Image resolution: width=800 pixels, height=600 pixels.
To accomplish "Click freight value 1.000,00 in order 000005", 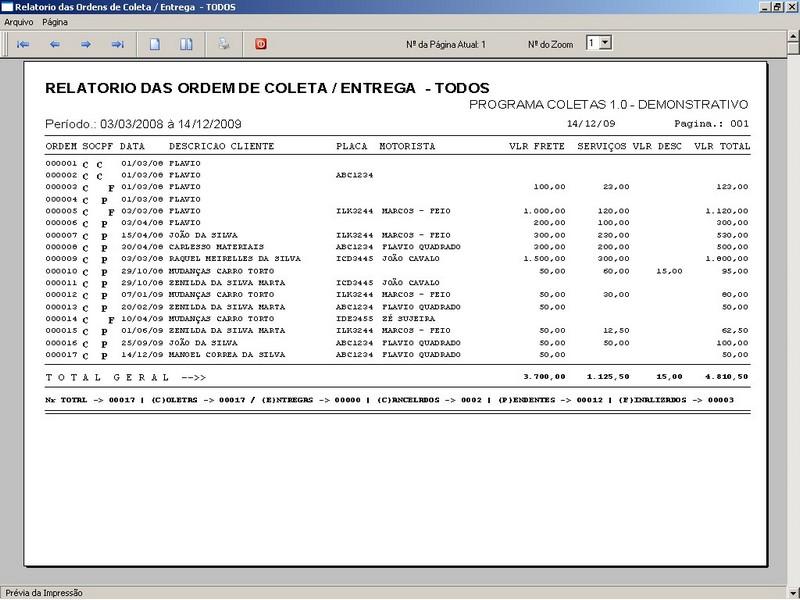I will pos(544,211).
